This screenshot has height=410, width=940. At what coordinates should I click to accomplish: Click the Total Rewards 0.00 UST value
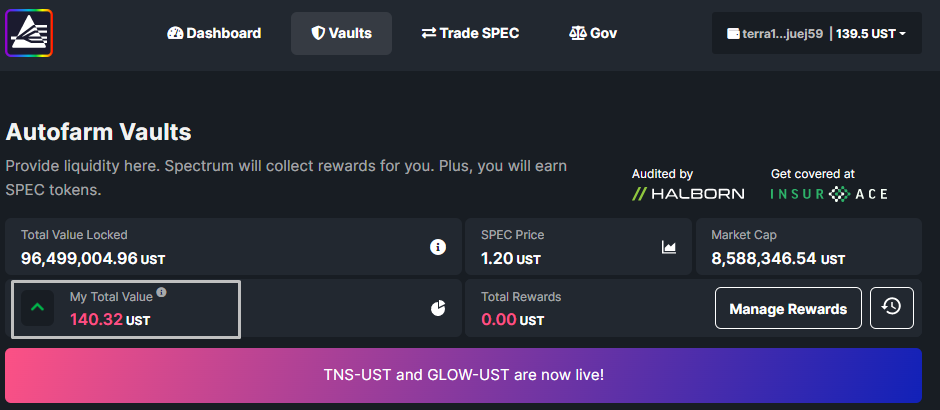512,320
